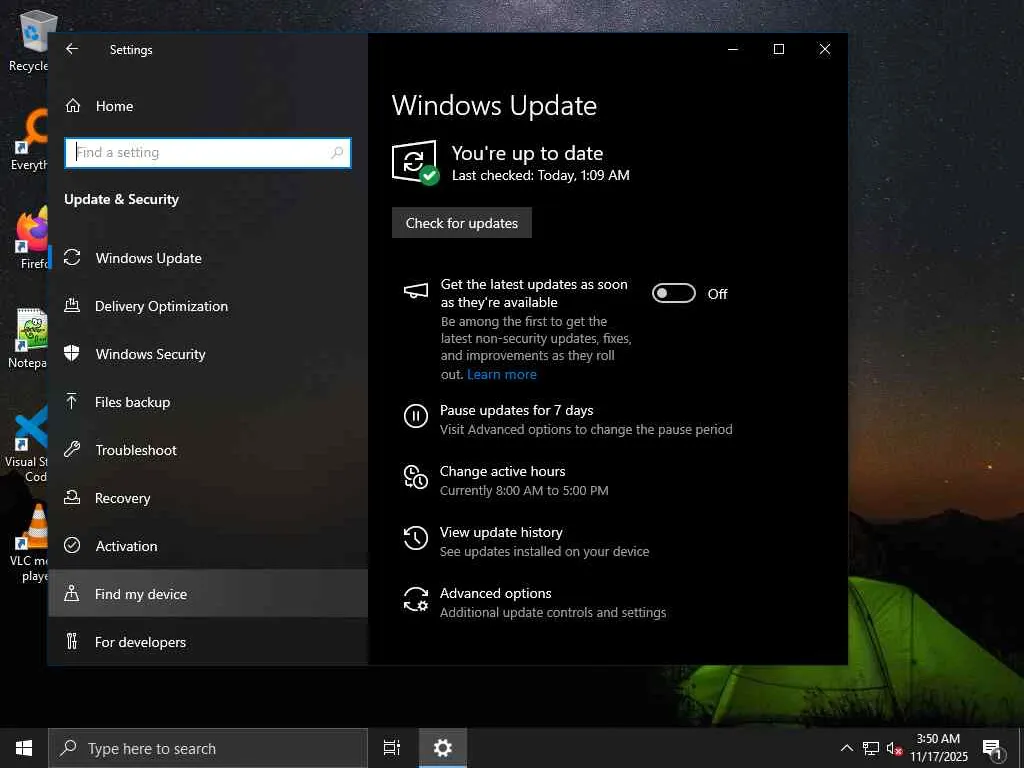Click the Check for updates button
Screen dimensions: 1024x768
click(462, 223)
